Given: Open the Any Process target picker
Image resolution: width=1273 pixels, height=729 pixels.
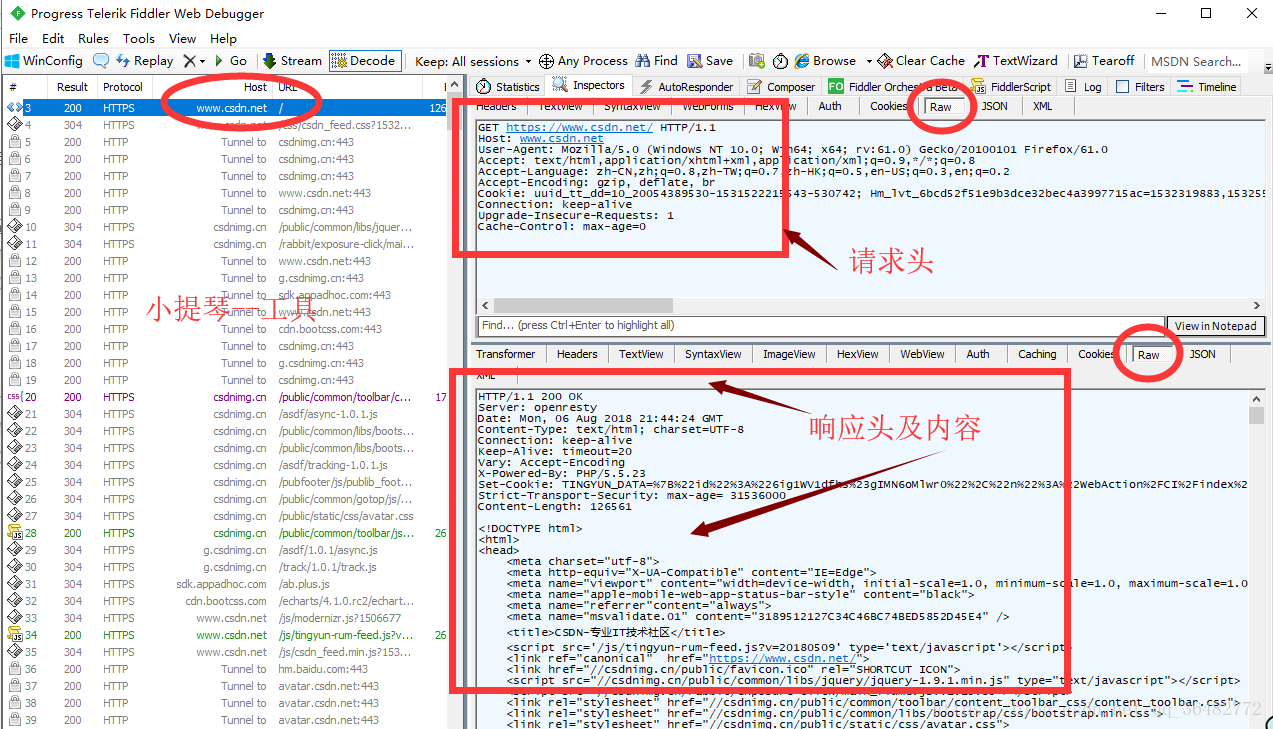Looking at the screenshot, I should (x=583, y=61).
